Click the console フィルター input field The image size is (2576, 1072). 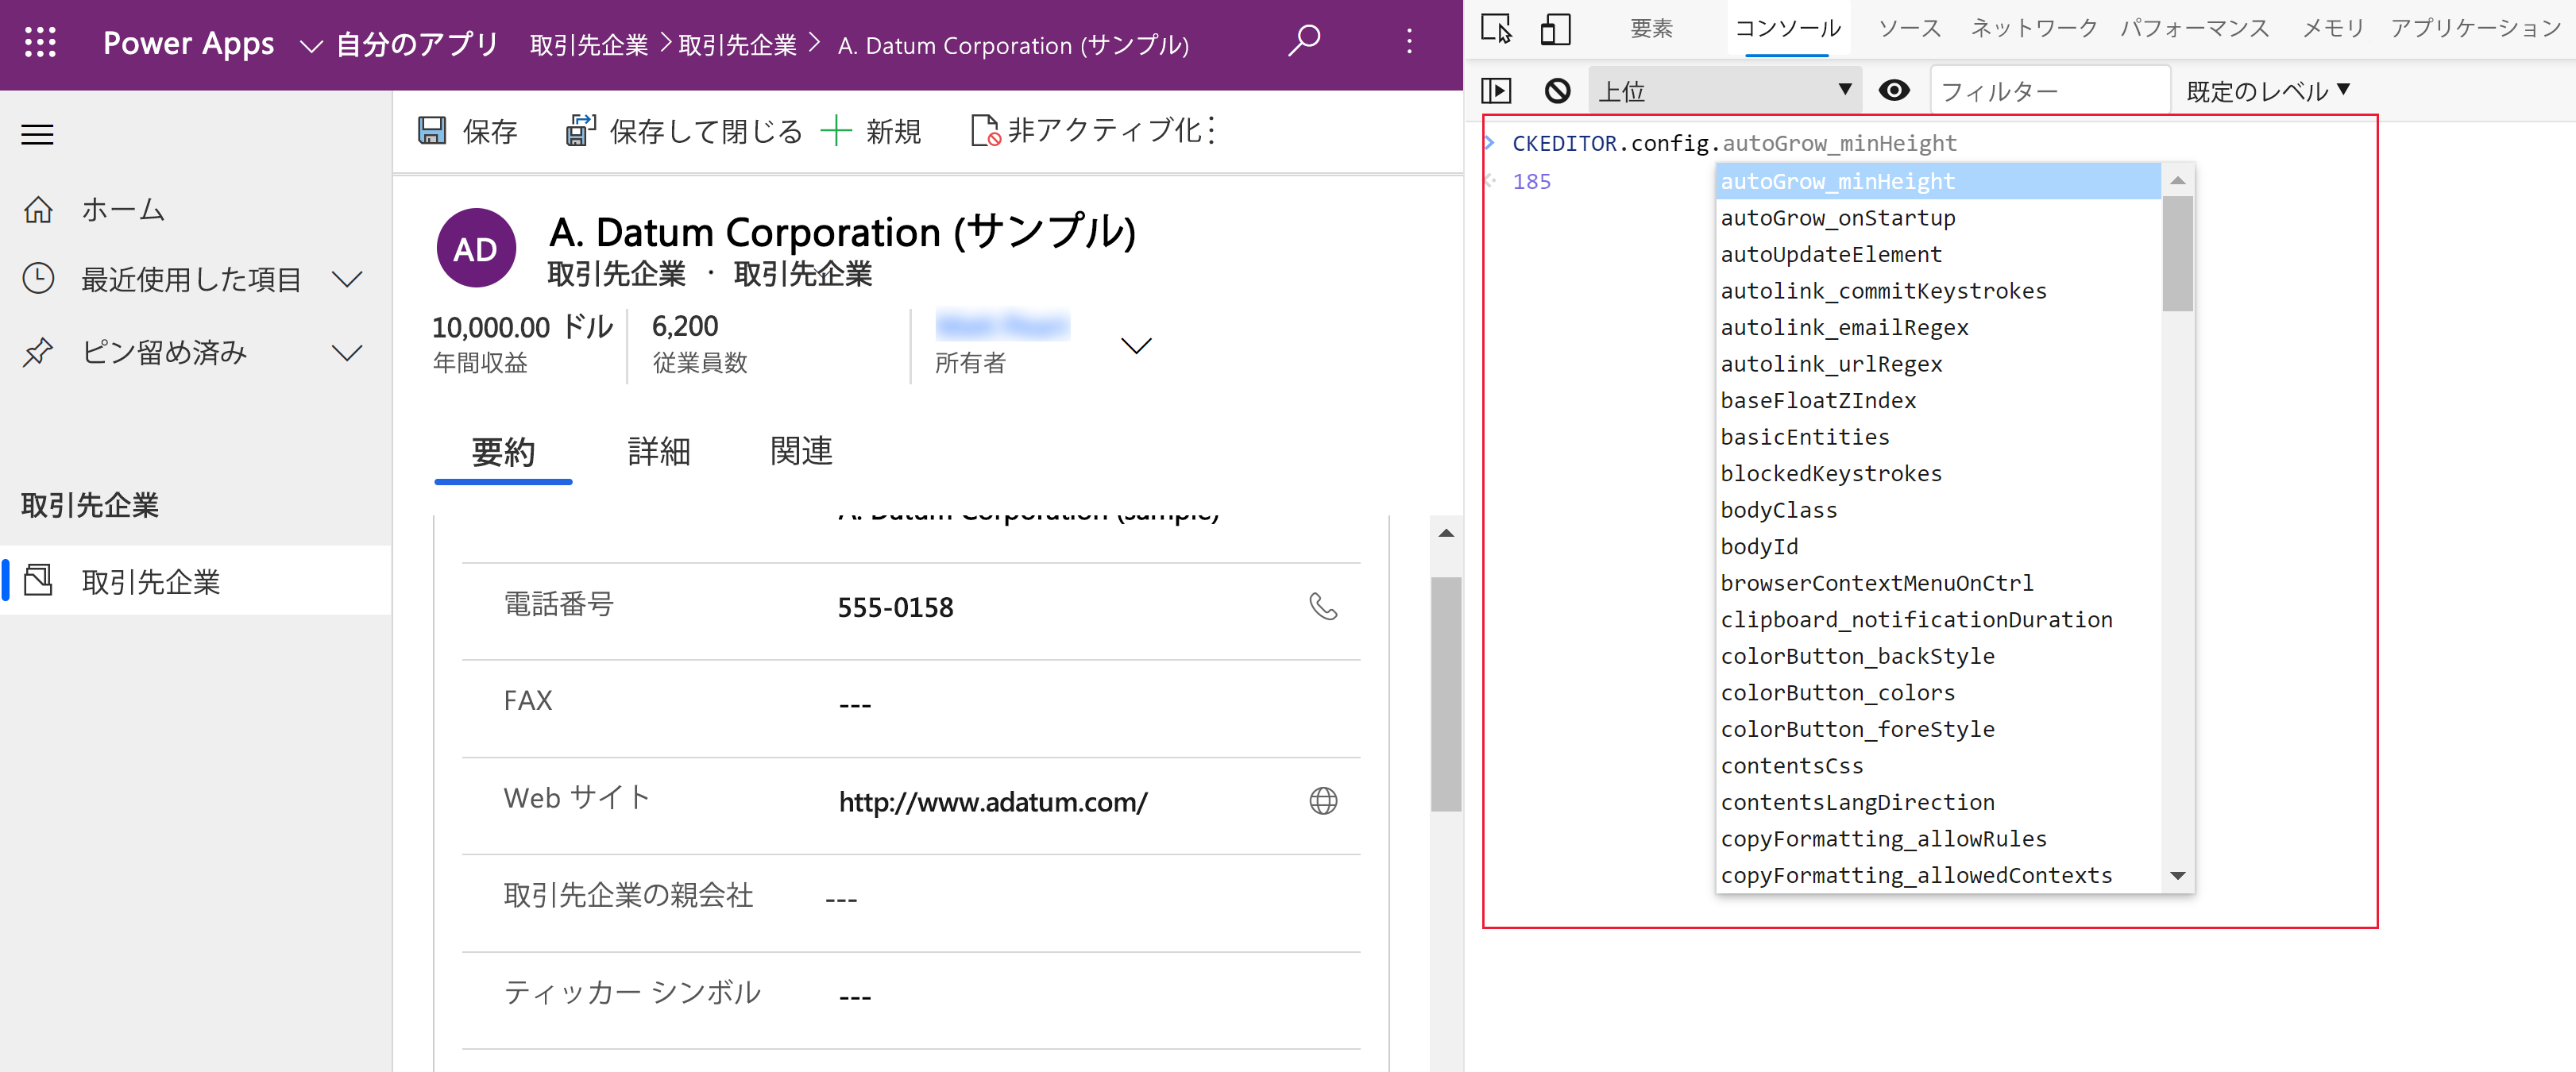pyautogui.click(x=2051, y=91)
